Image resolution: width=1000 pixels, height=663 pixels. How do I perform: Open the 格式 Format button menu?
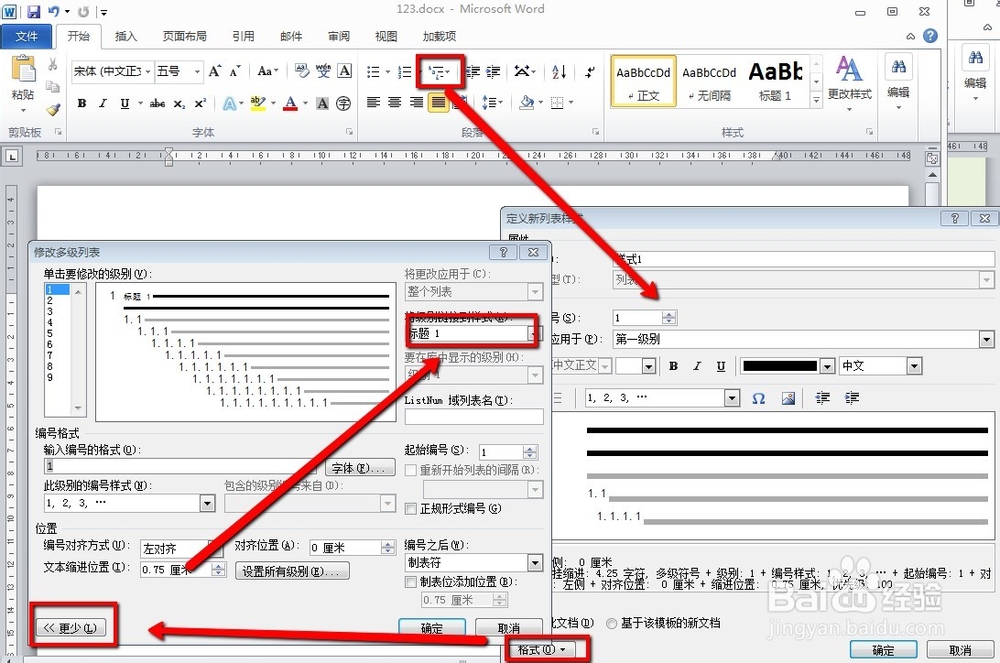click(x=542, y=650)
